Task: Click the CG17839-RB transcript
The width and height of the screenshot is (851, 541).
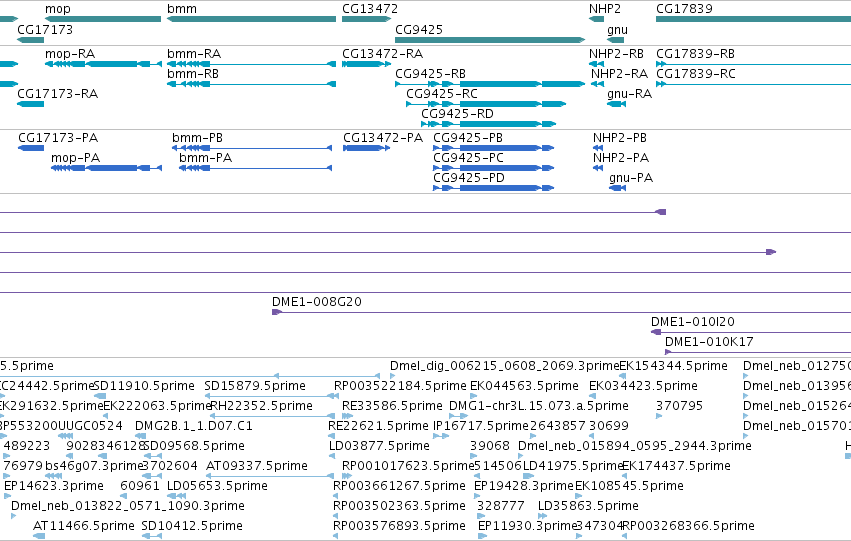Action: 753,64
